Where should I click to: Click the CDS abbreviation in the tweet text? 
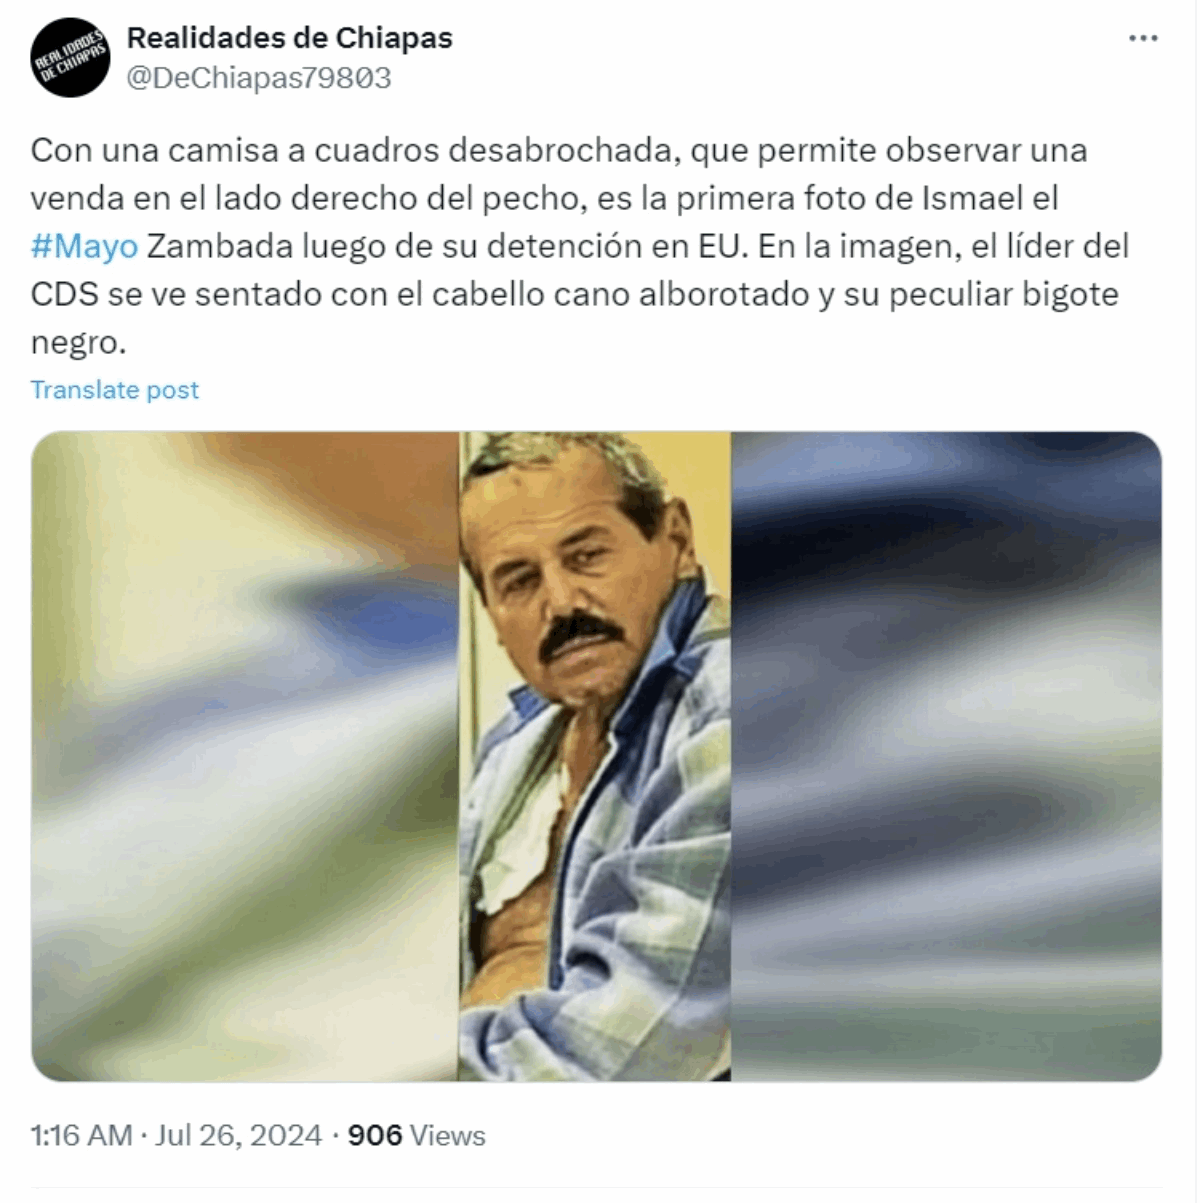pos(64,294)
